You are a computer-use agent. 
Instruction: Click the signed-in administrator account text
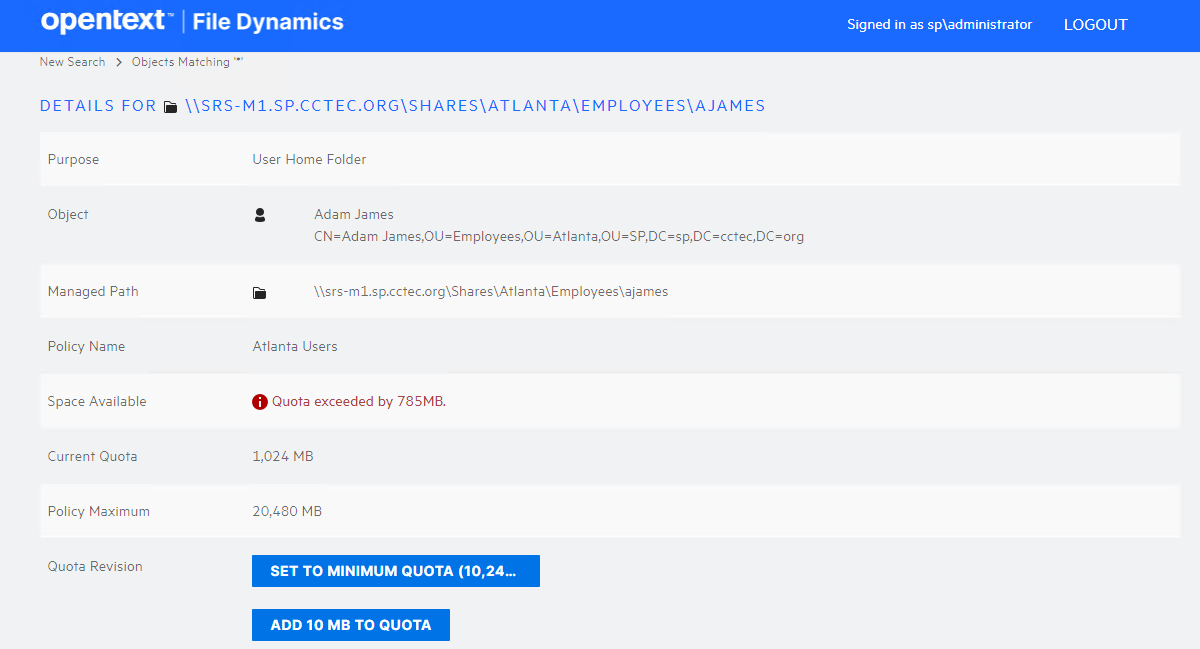coord(939,25)
